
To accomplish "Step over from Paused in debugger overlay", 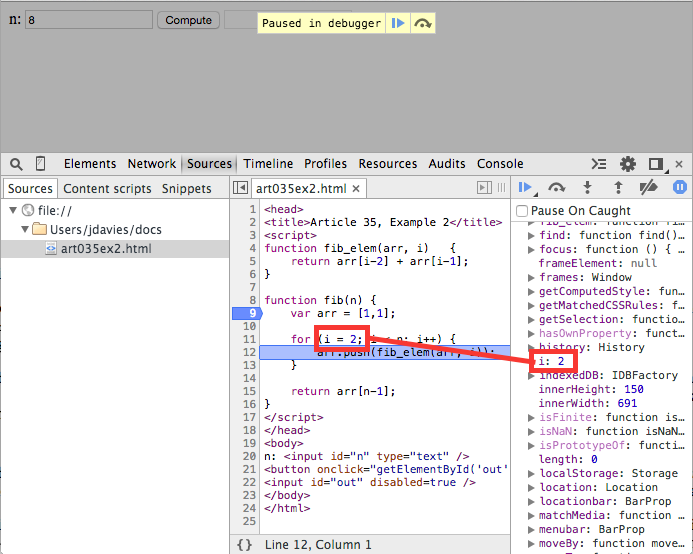I will pos(423,23).
